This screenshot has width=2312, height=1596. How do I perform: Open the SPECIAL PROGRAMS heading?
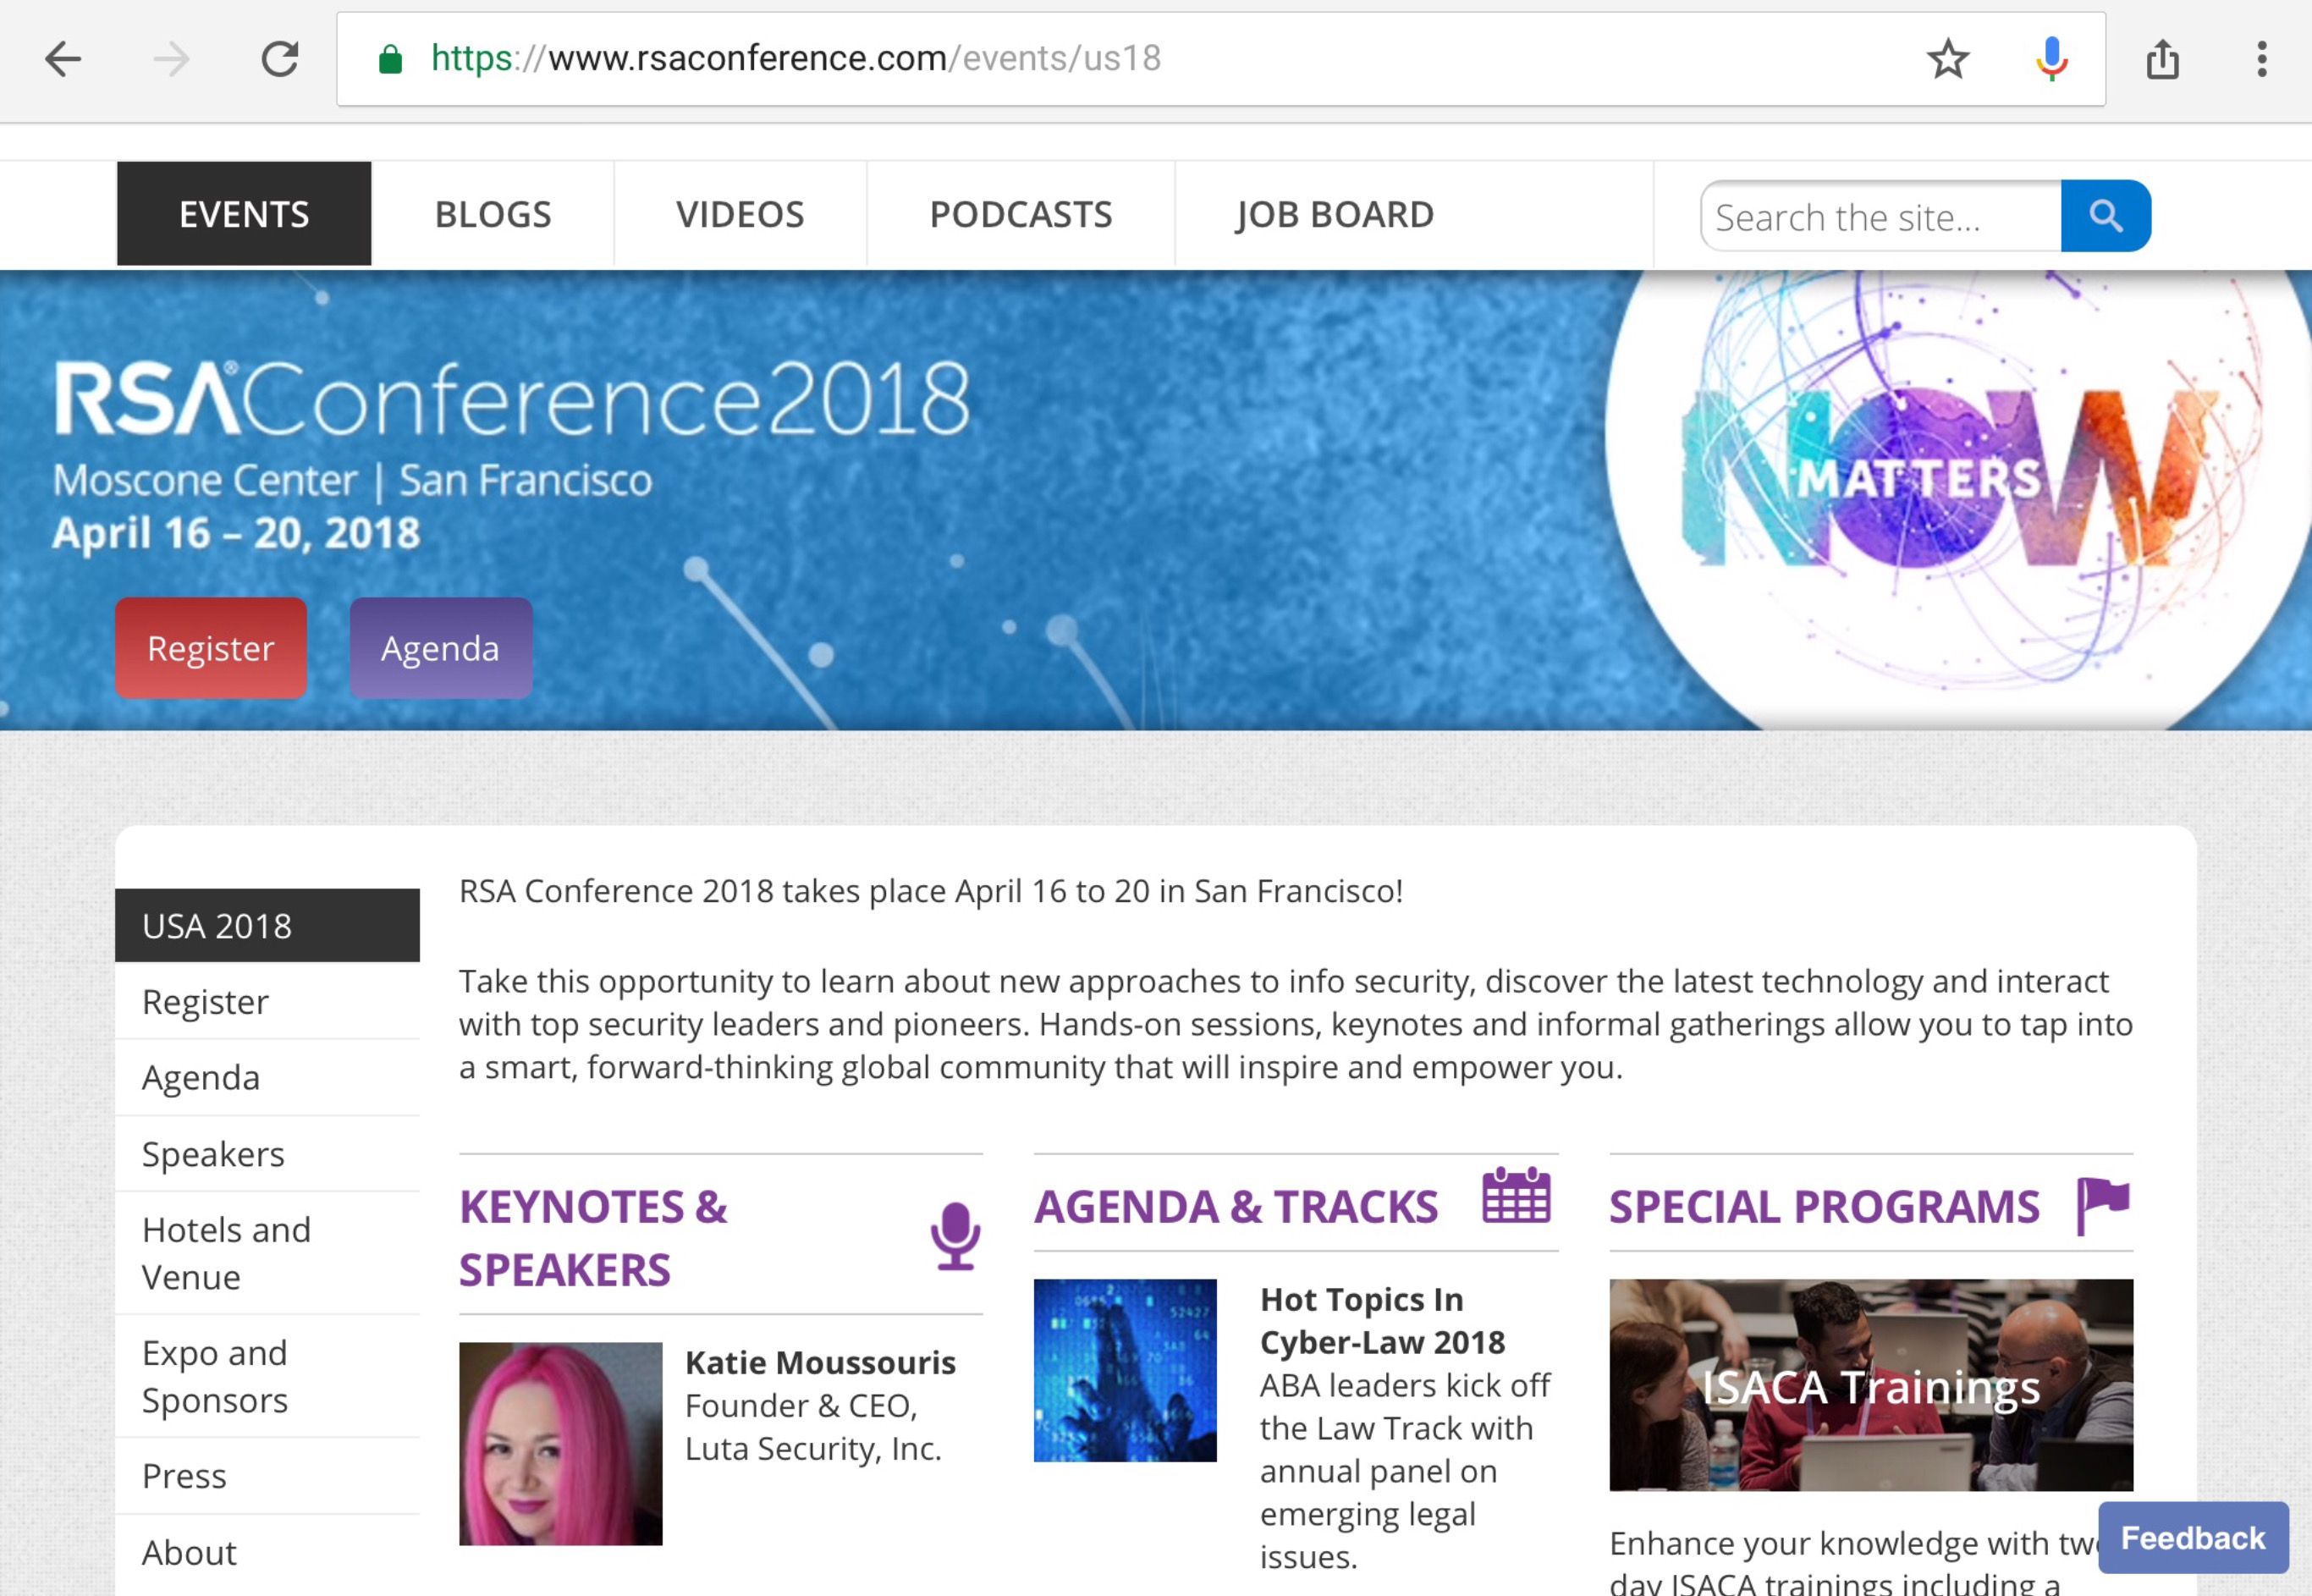click(1824, 1207)
